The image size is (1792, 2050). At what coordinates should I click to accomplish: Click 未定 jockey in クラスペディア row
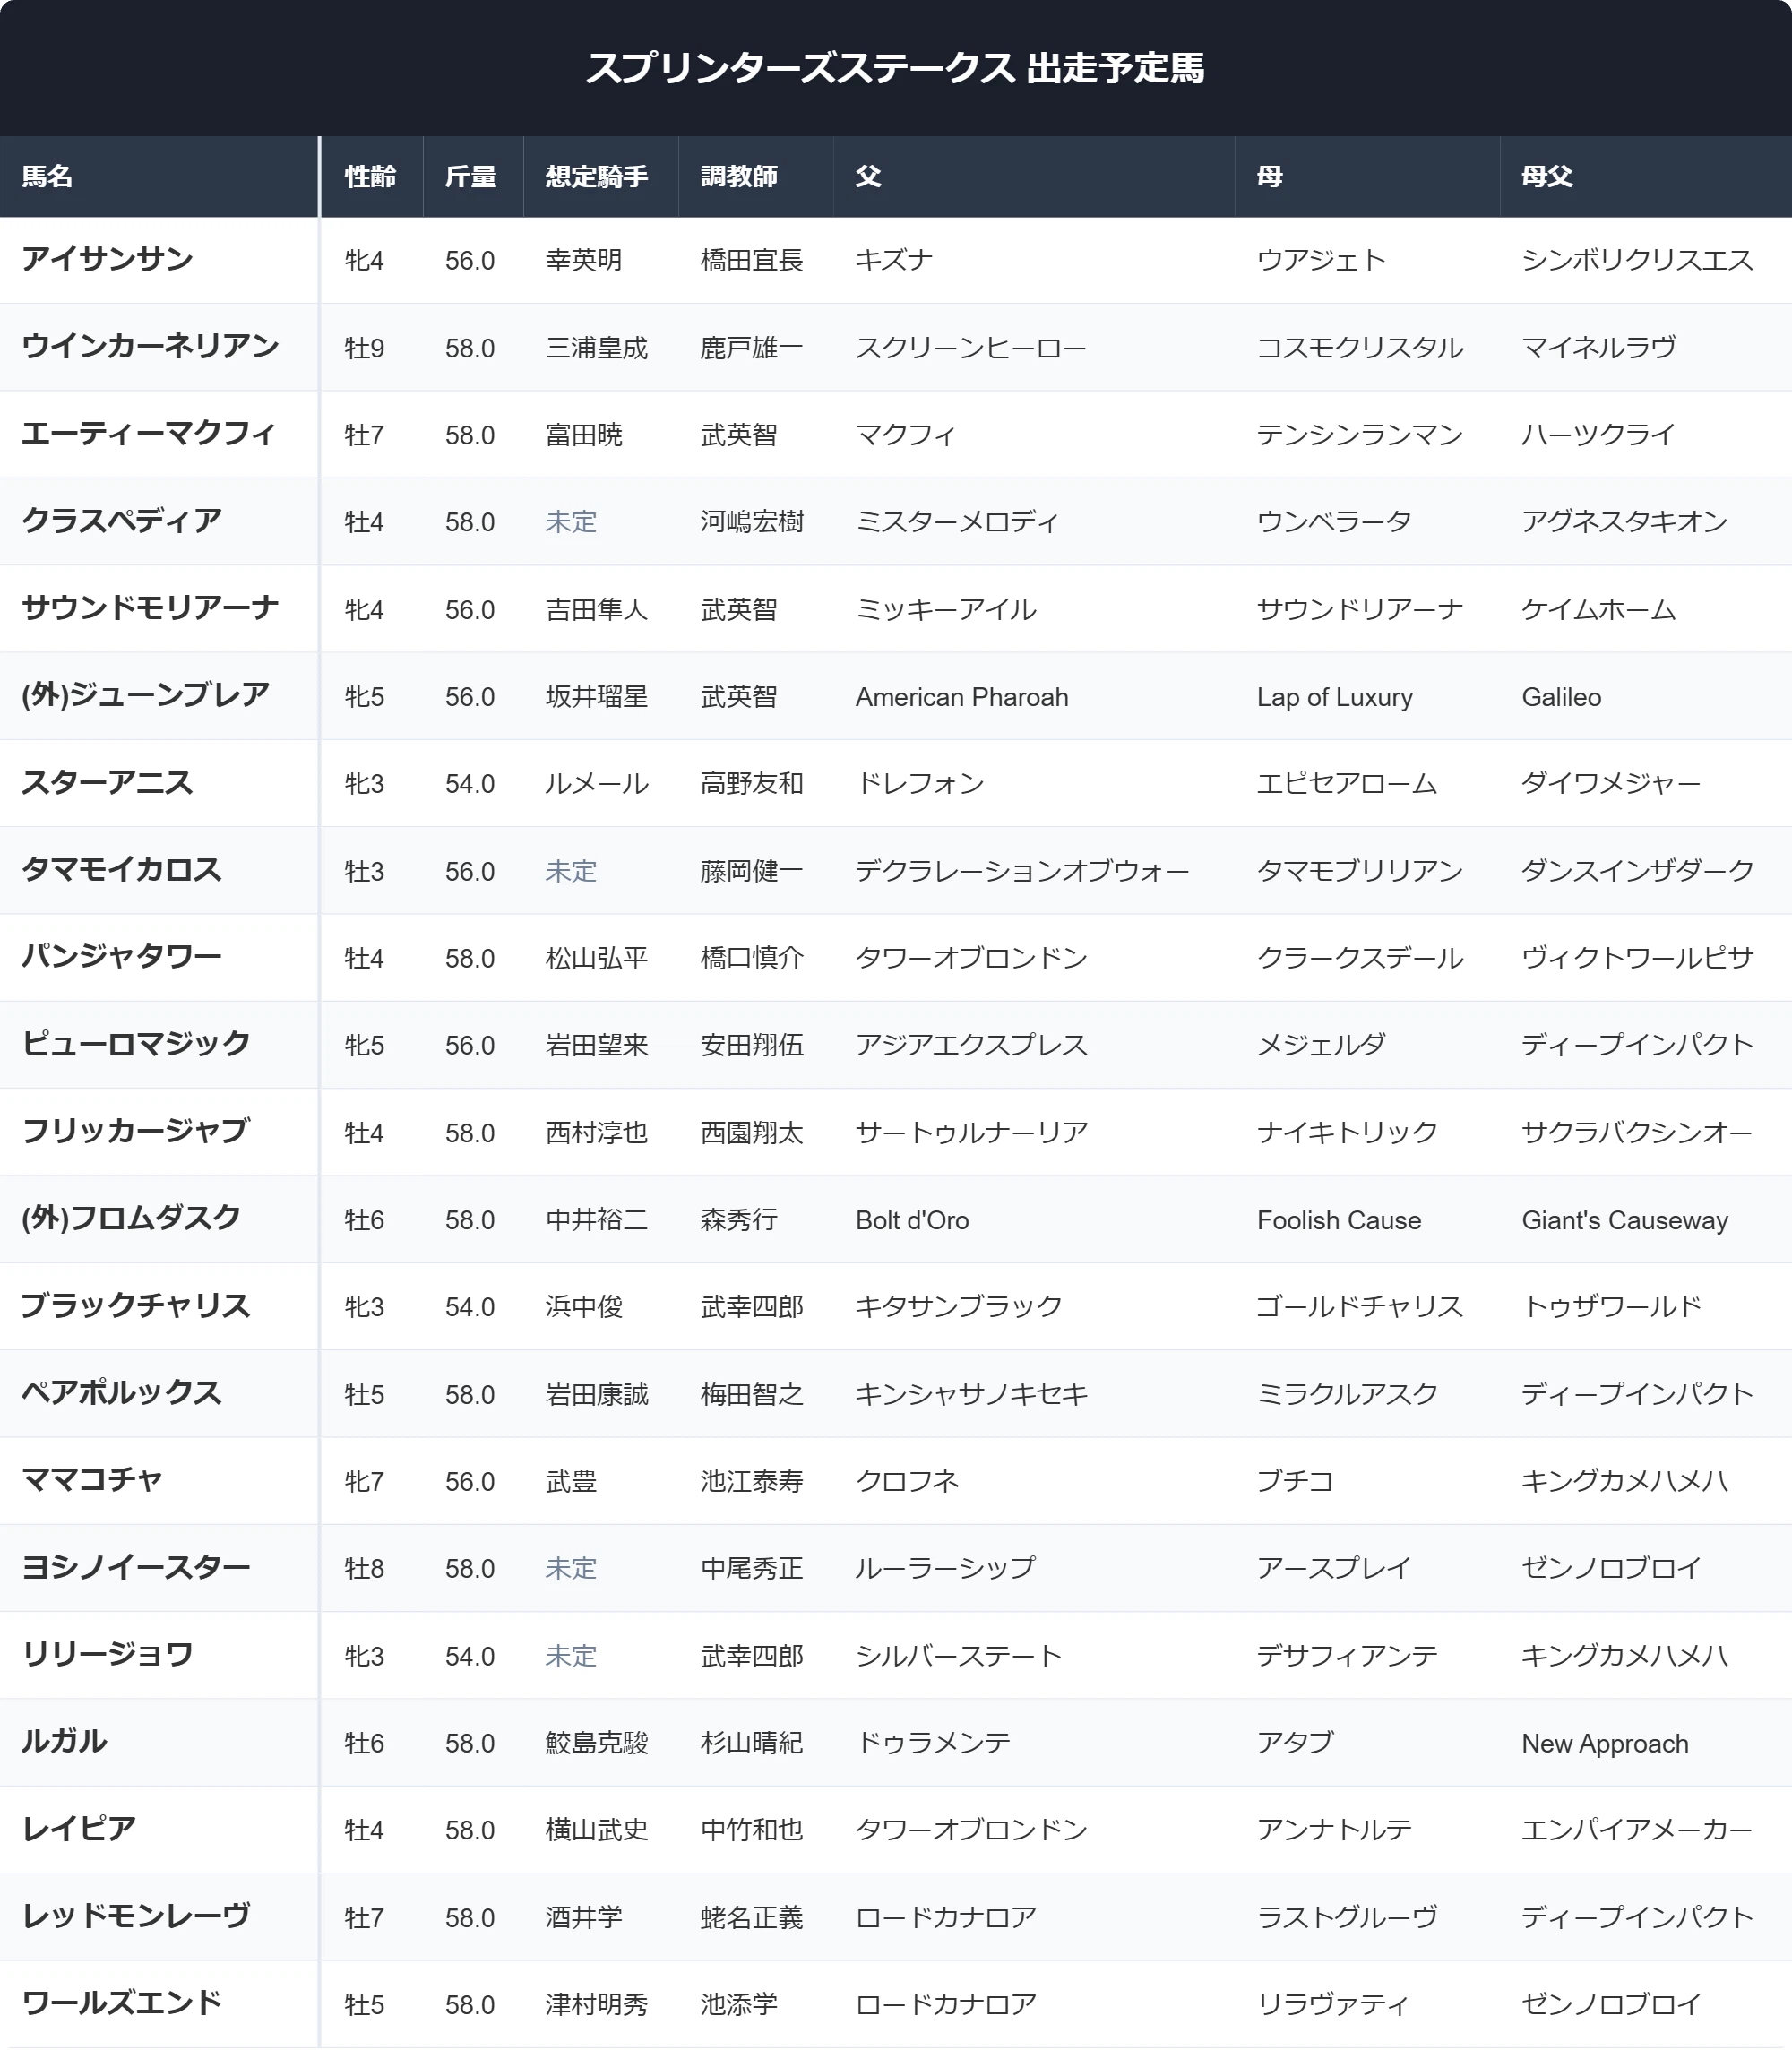571,522
